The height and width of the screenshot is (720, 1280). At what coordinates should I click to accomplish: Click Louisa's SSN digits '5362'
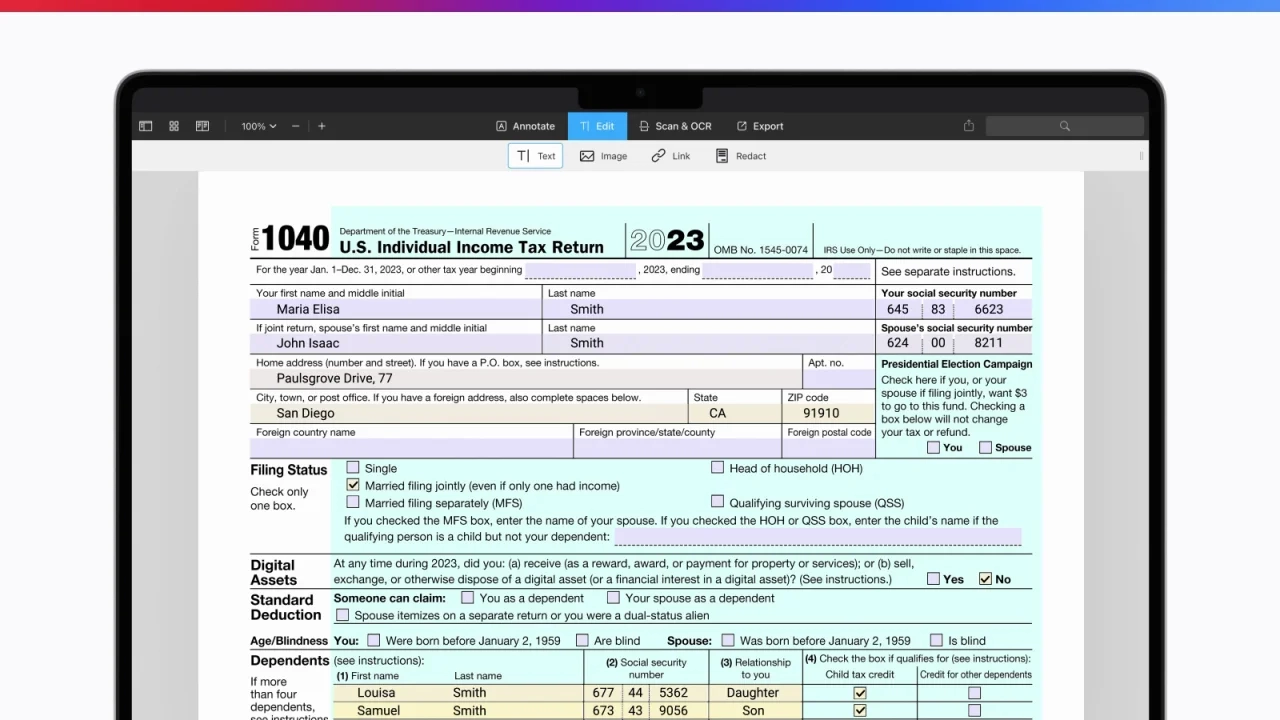pos(674,693)
